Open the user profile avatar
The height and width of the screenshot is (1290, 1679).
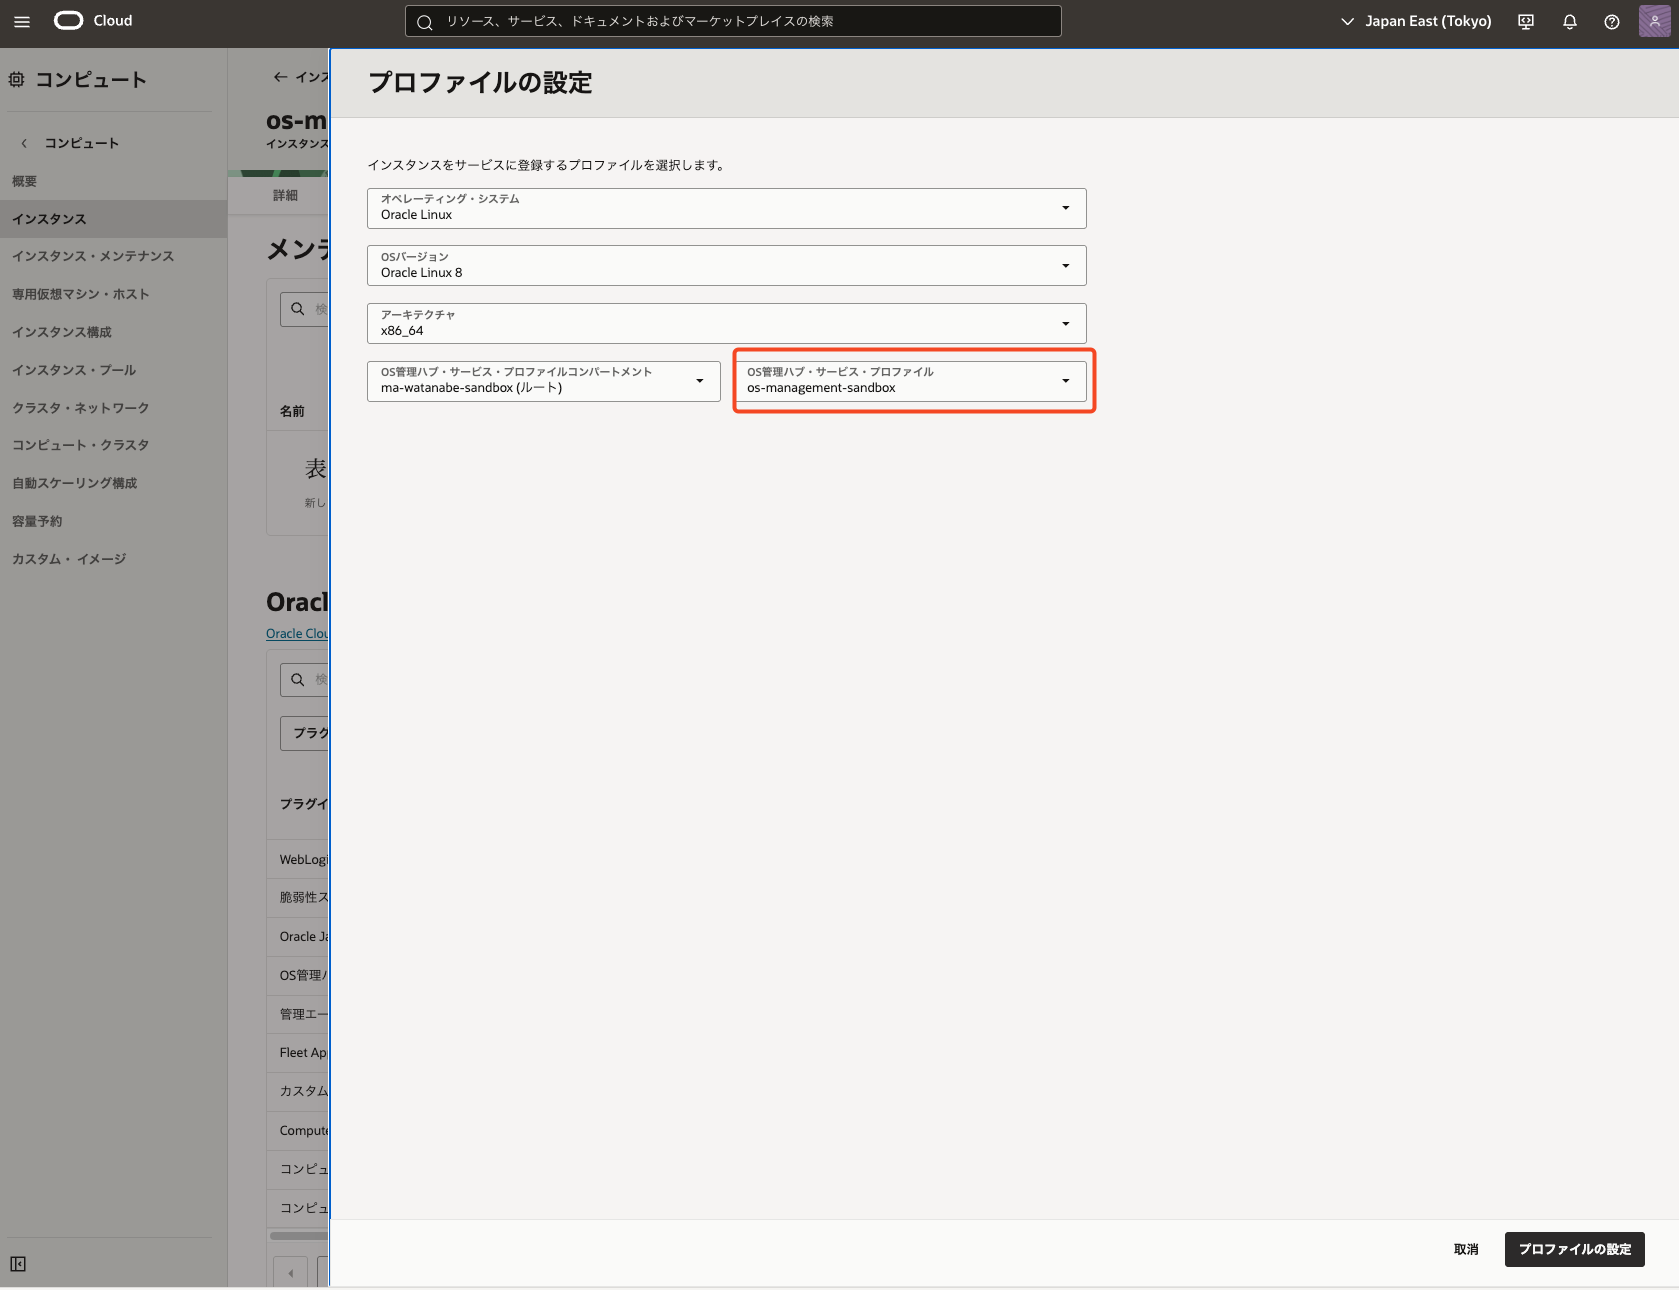(x=1654, y=21)
